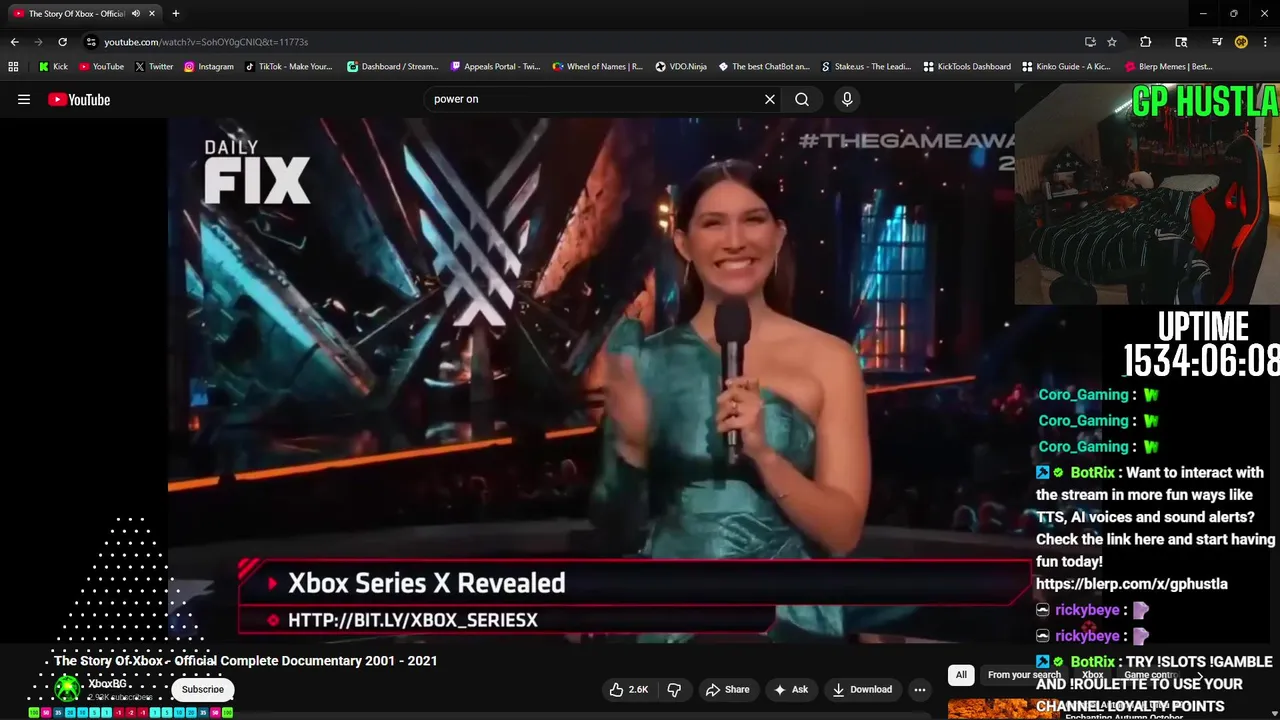This screenshot has width=1280, height=720.
Task: Dislike the video with thumbs down
Action: [674, 689]
